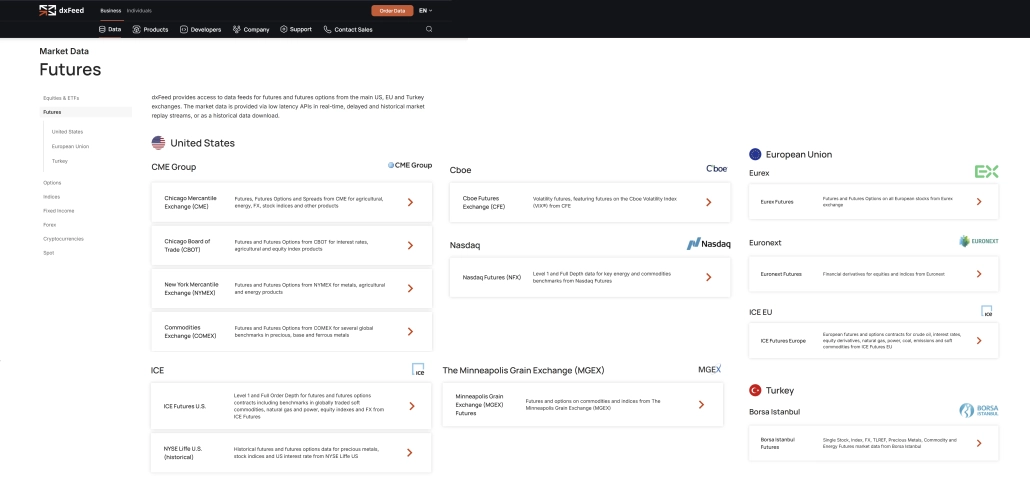Click the Eurex EX logo

click(986, 172)
